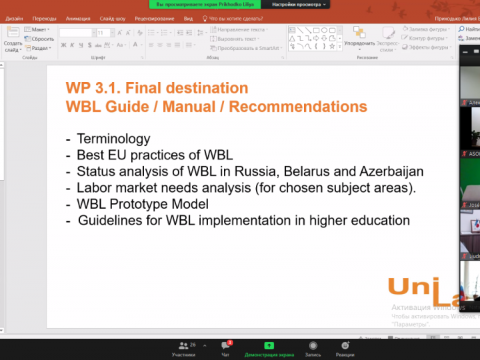This screenshot has width=480, height=360.
Task: Click Reset (Сбросить) slide button
Action: point(39,39)
